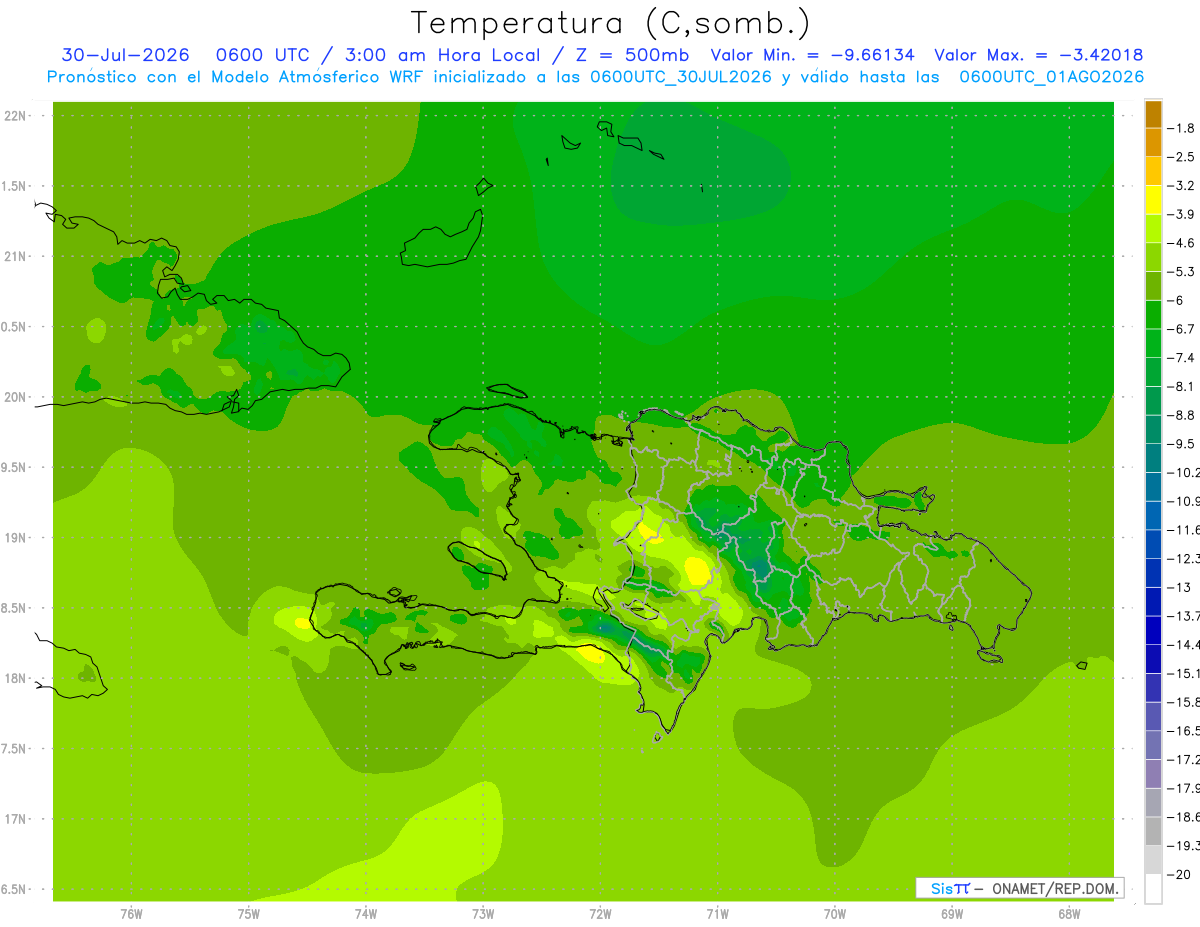Click the '74W' longitude label
Viewport: 1200px width, 927px height.
point(365,915)
